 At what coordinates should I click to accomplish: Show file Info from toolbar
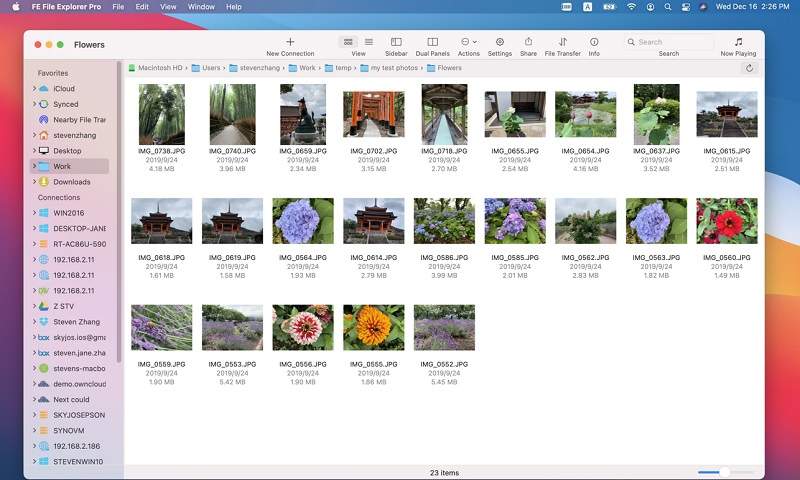click(594, 42)
